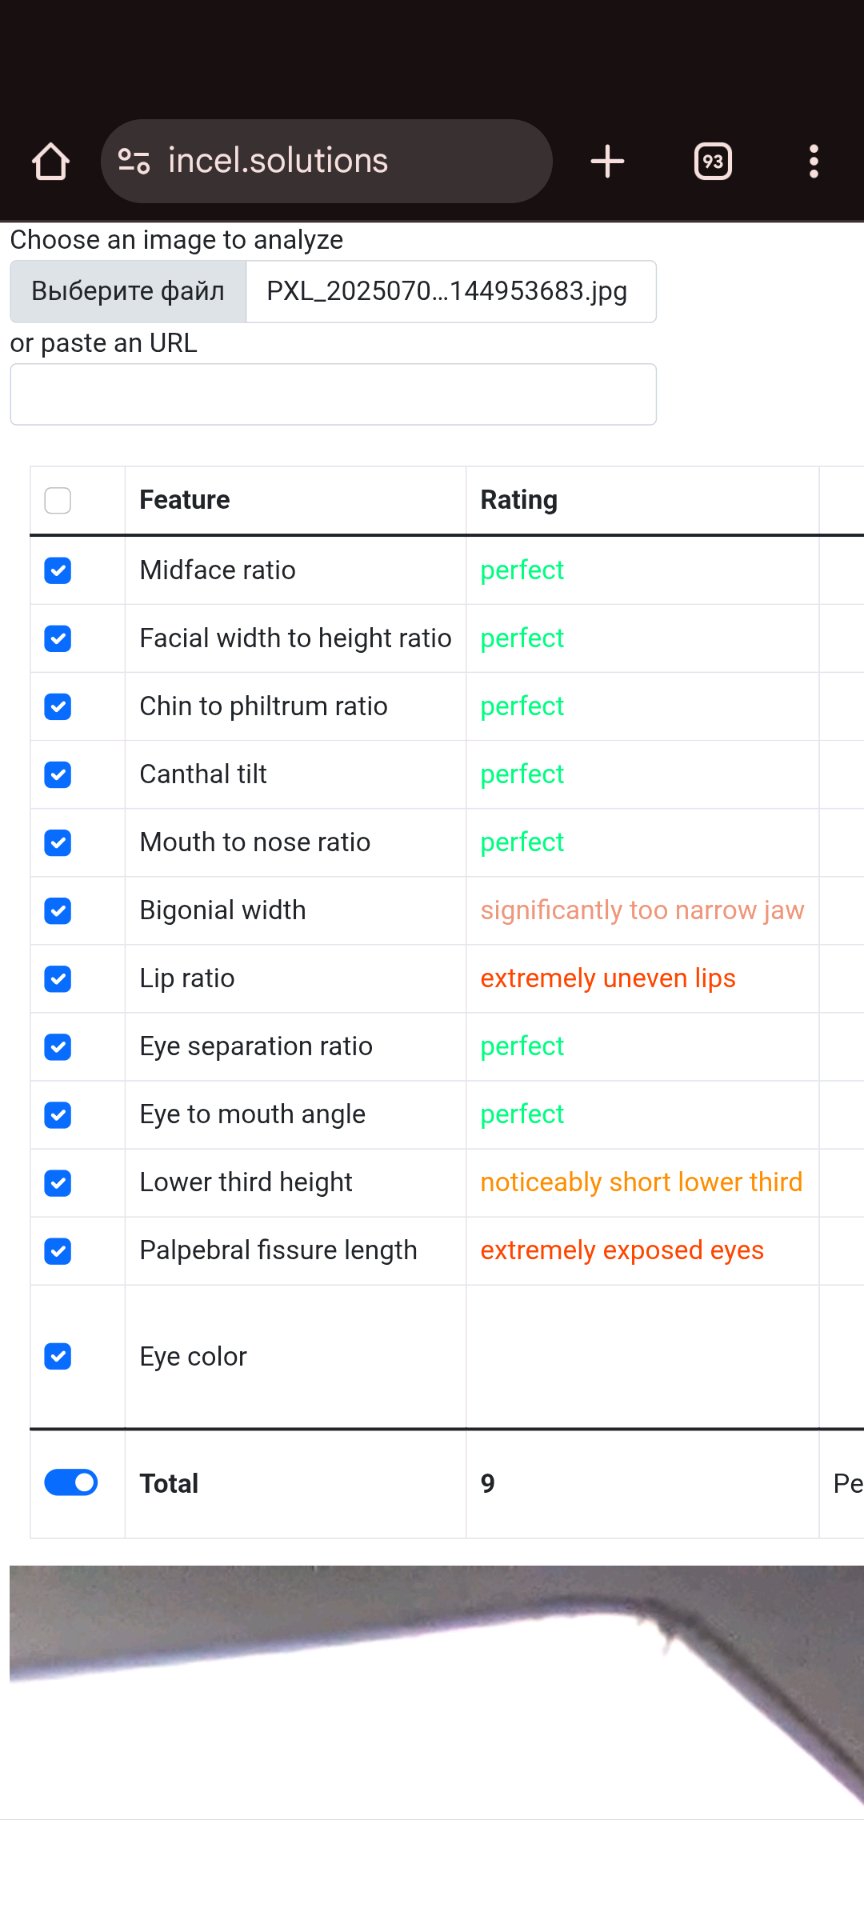Check the select-all checkbox in table header
This screenshot has height=1920, width=864.
coord(58,500)
